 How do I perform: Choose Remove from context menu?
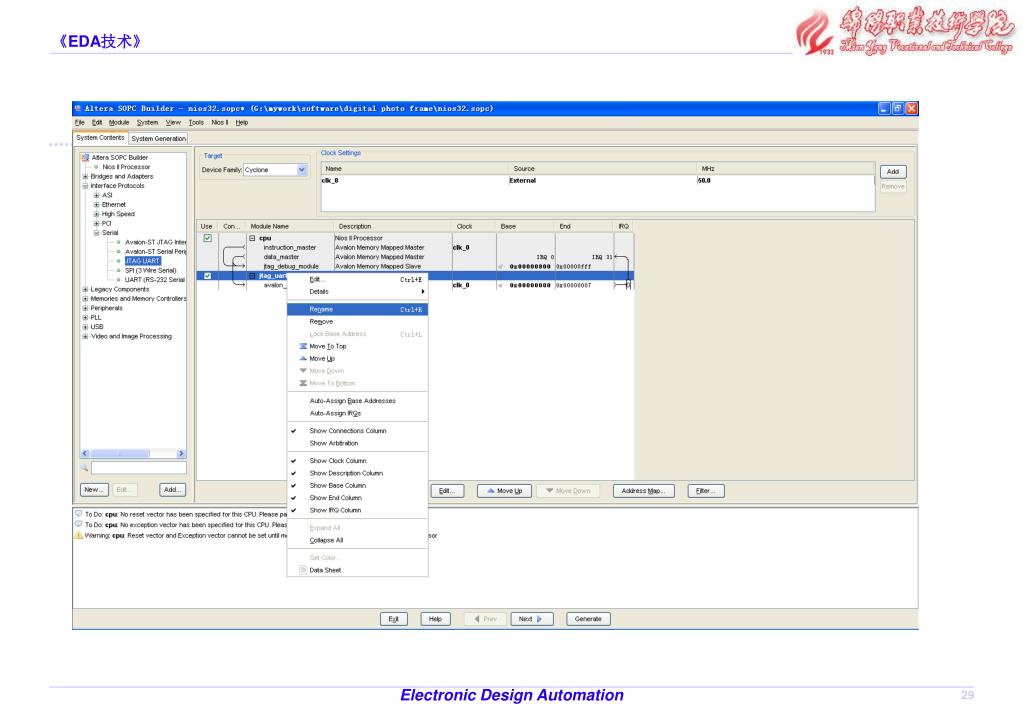(358, 322)
